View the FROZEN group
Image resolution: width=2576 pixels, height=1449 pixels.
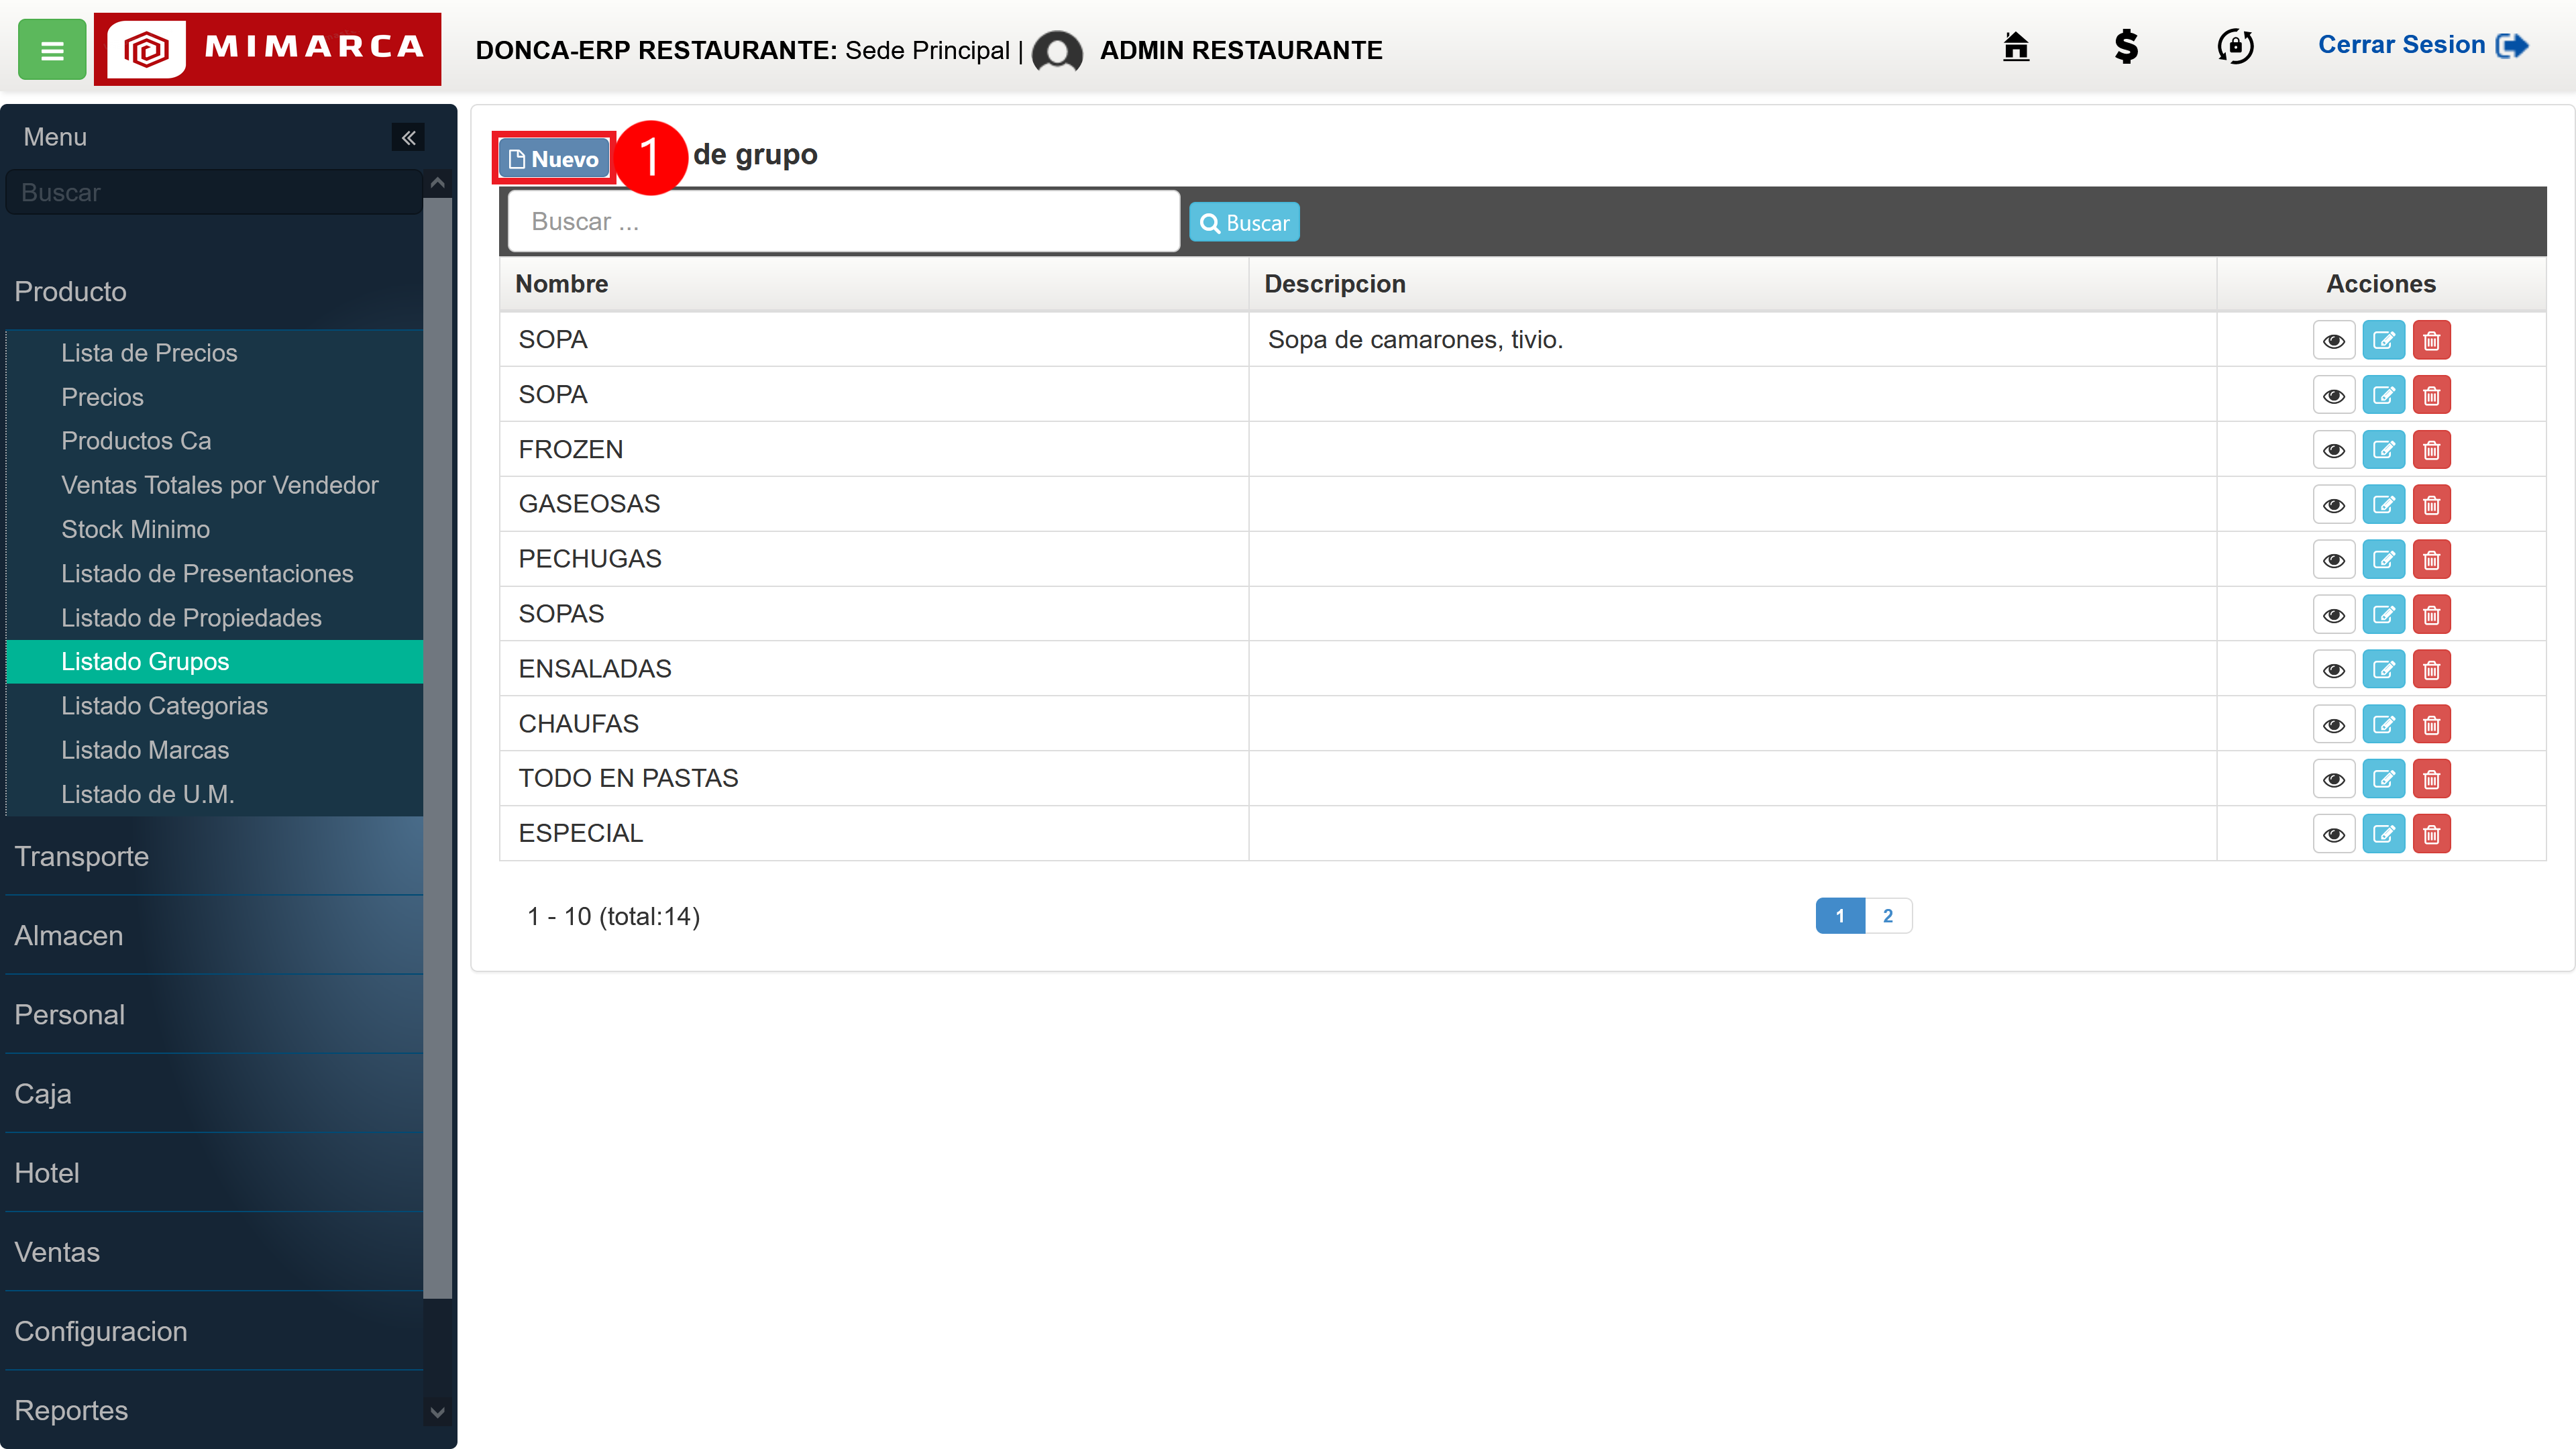click(x=2334, y=450)
